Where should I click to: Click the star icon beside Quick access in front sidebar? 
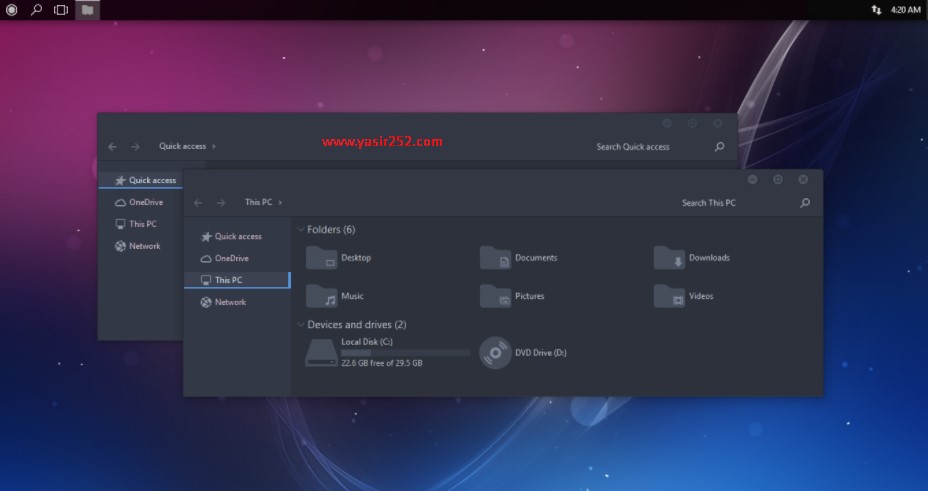point(206,237)
